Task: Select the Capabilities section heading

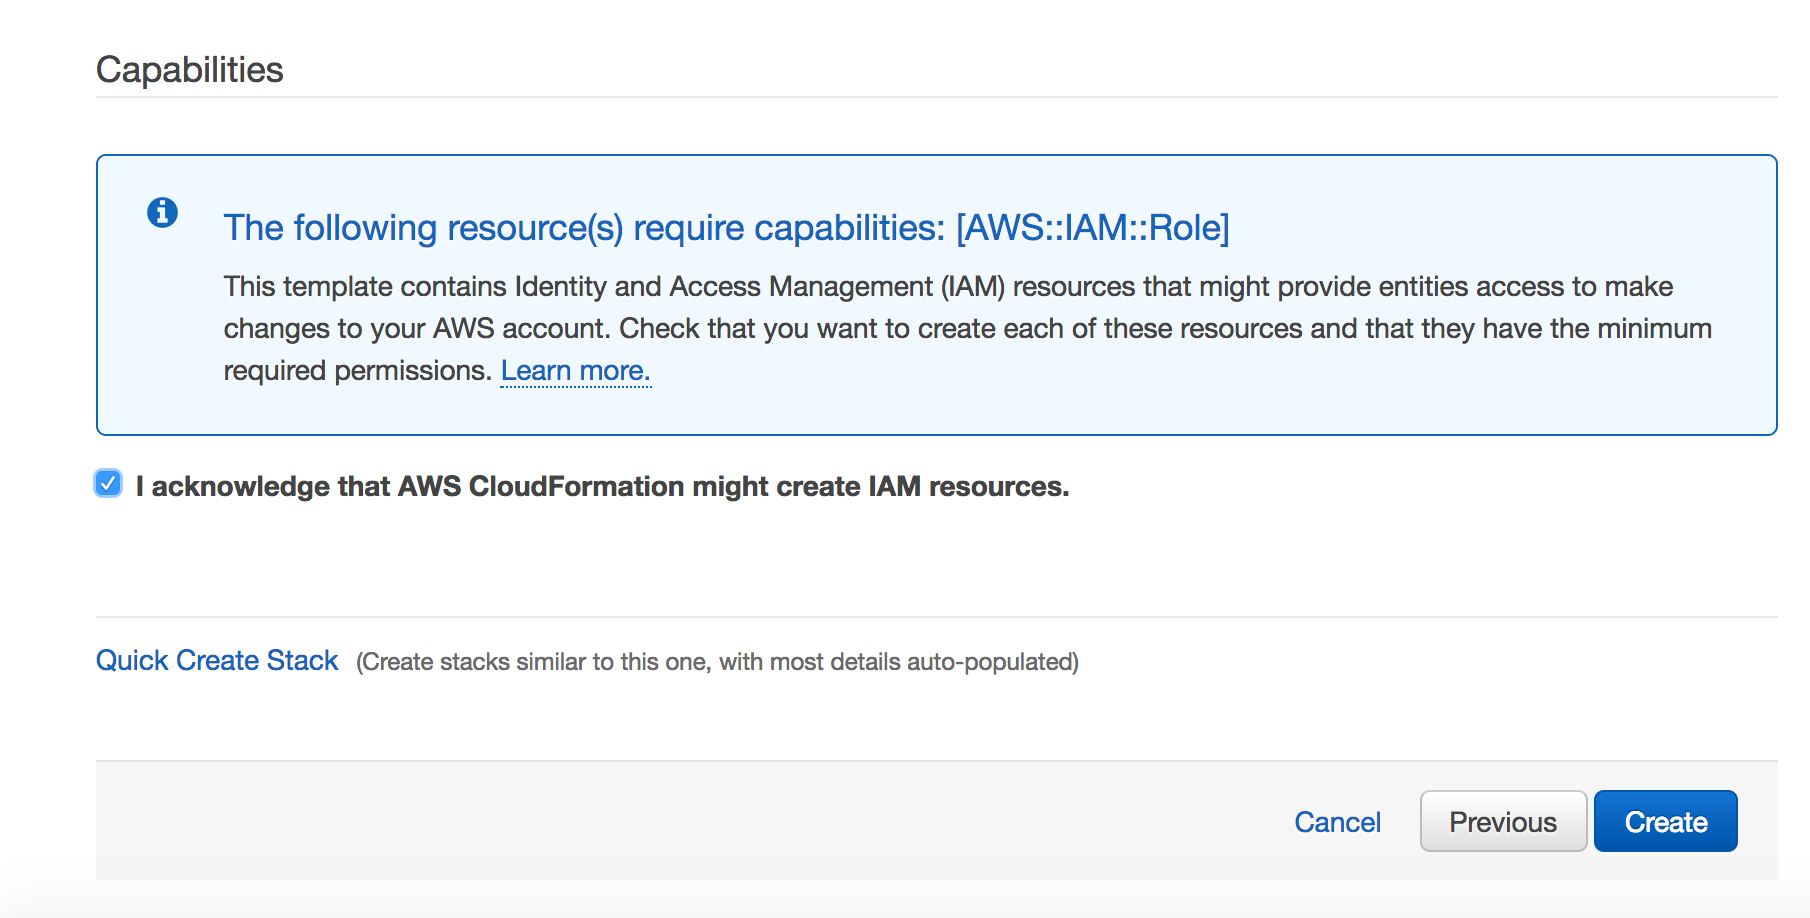Action: click(x=189, y=68)
